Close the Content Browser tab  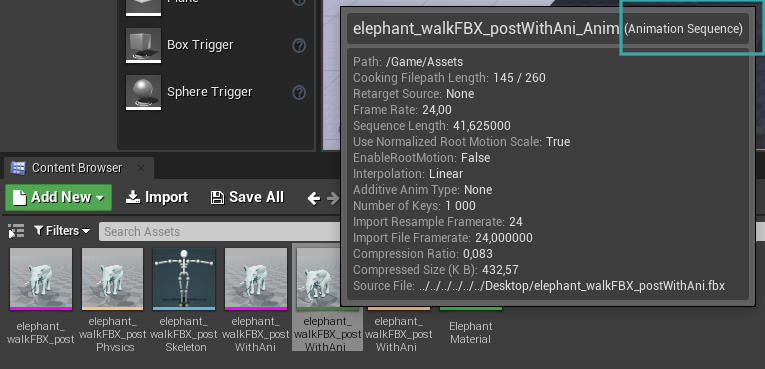click(x=141, y=168)
